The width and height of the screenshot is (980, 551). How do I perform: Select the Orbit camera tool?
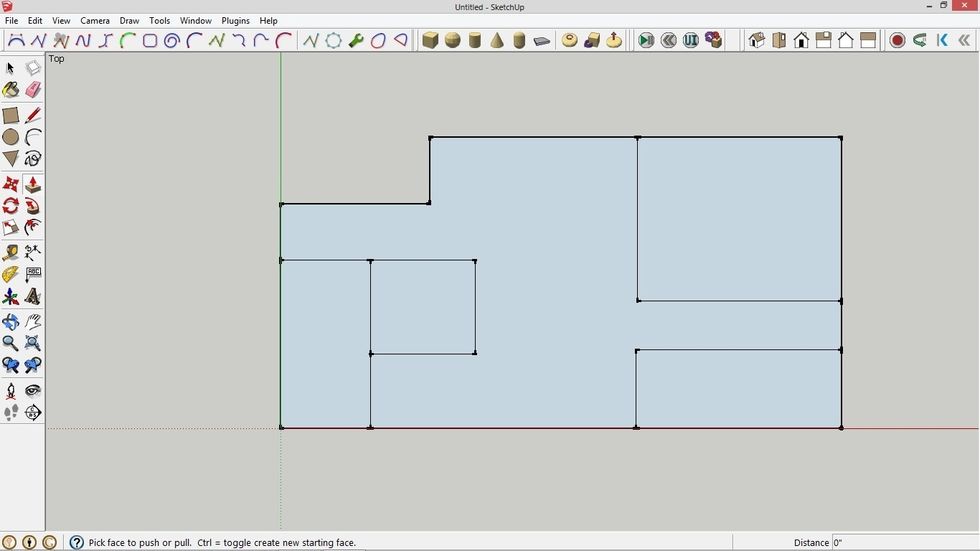point(11,322)
